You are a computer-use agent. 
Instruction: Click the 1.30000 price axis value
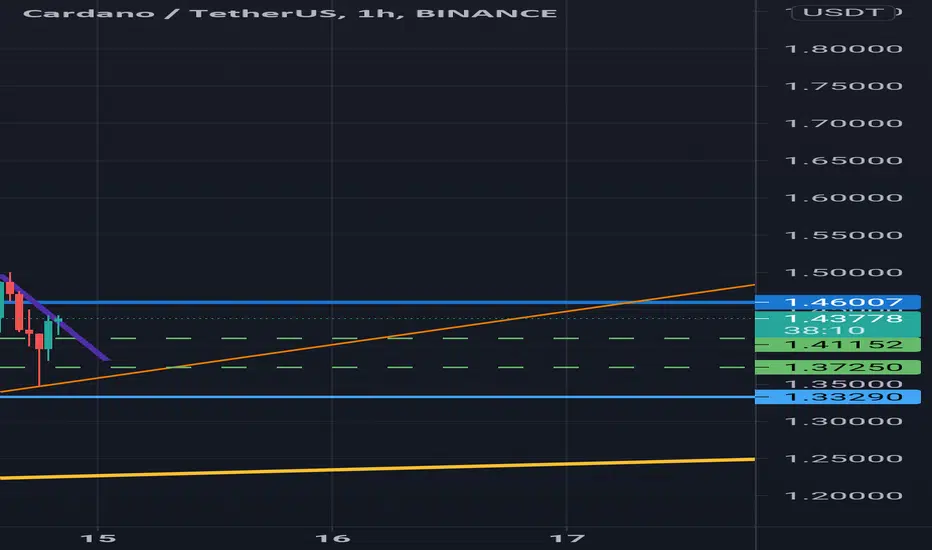tap(843, 422)
